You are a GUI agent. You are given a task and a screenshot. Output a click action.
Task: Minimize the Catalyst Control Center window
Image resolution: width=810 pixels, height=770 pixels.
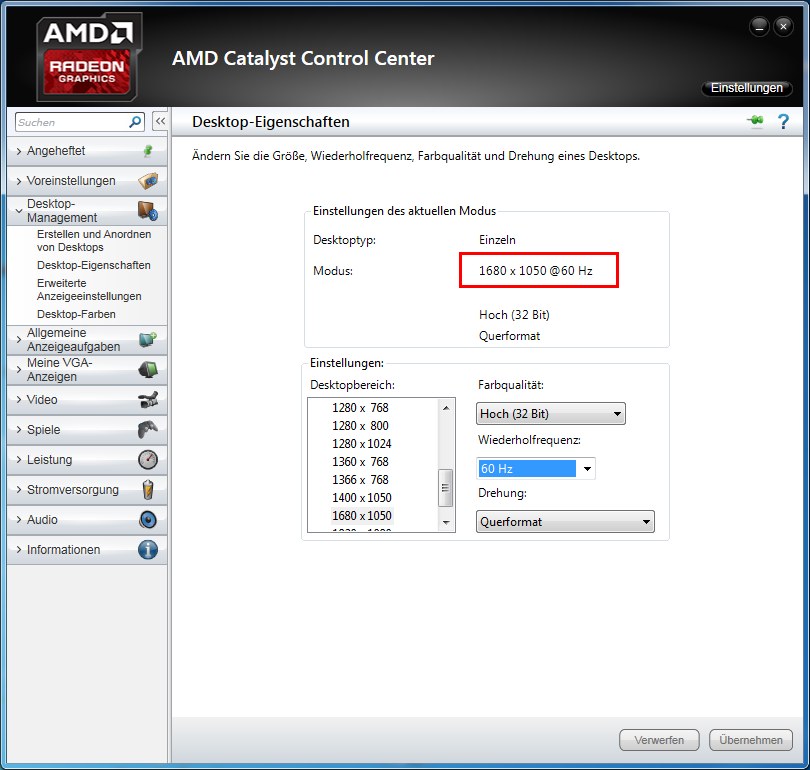click(759, 26)
